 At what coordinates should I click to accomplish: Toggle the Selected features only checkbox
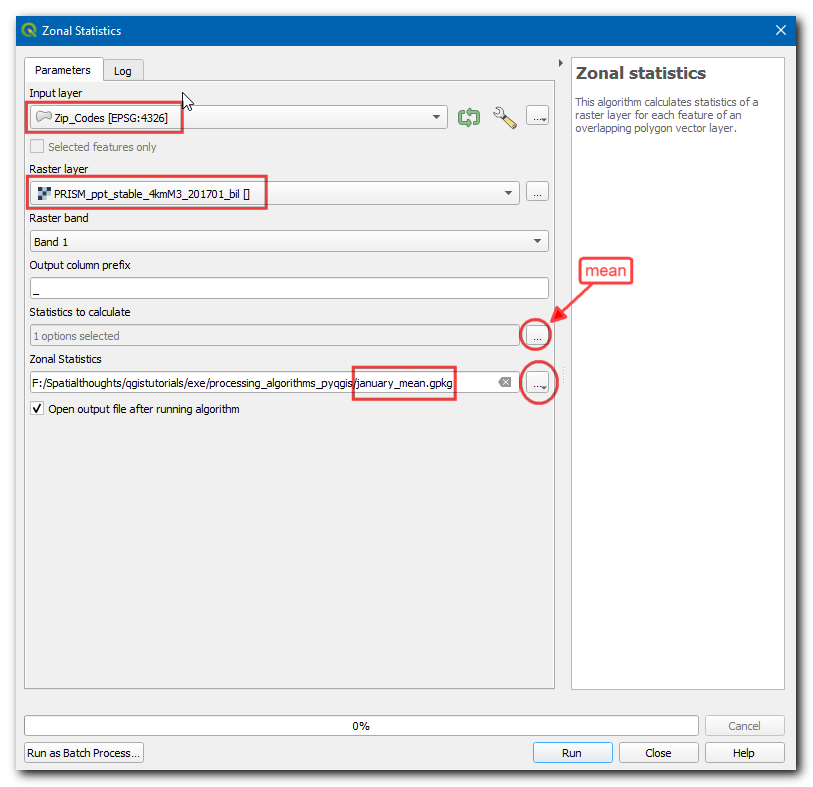point(38,147)
